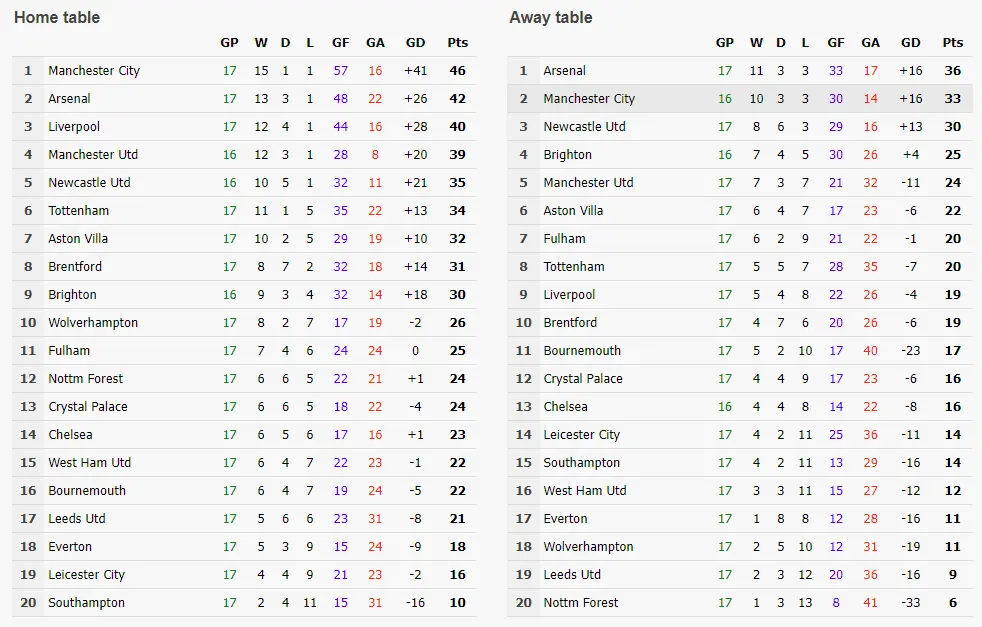
Task: Open Newcastle Utd in the Away table
Action: [584, 127]
